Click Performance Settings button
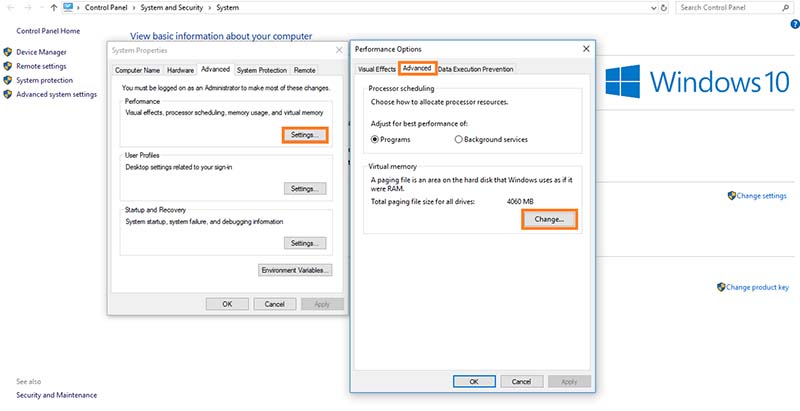This screenshot has height=411, width=800. pyautogui.click(x=305, y=135)
